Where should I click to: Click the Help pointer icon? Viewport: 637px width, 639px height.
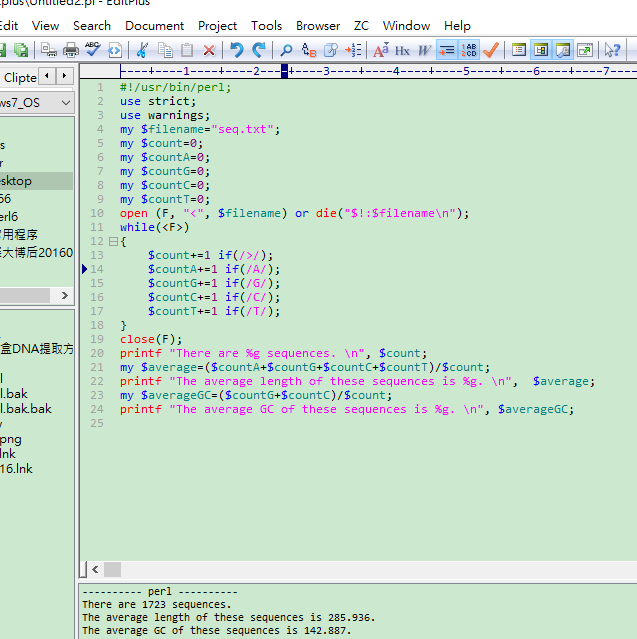[612, 50]
